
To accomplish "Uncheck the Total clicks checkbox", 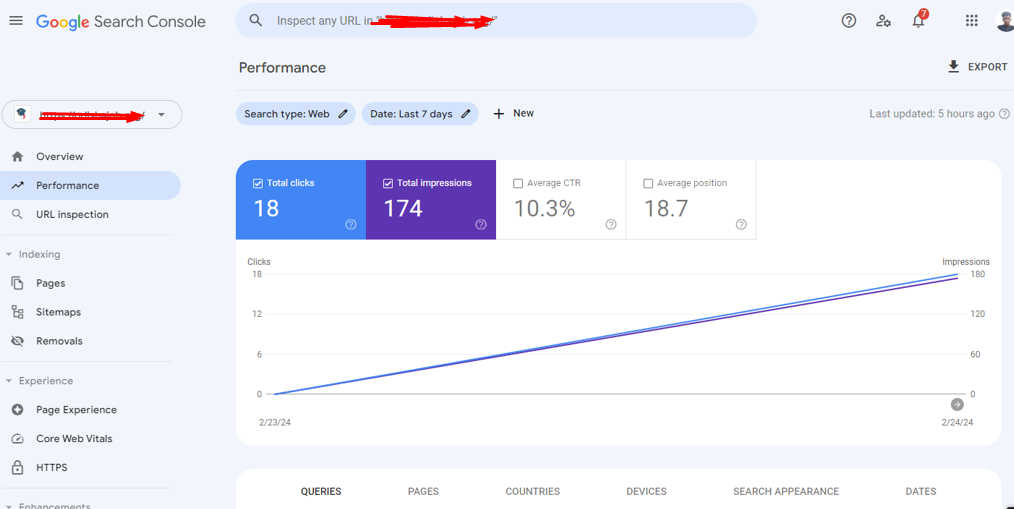I will 258,184.
